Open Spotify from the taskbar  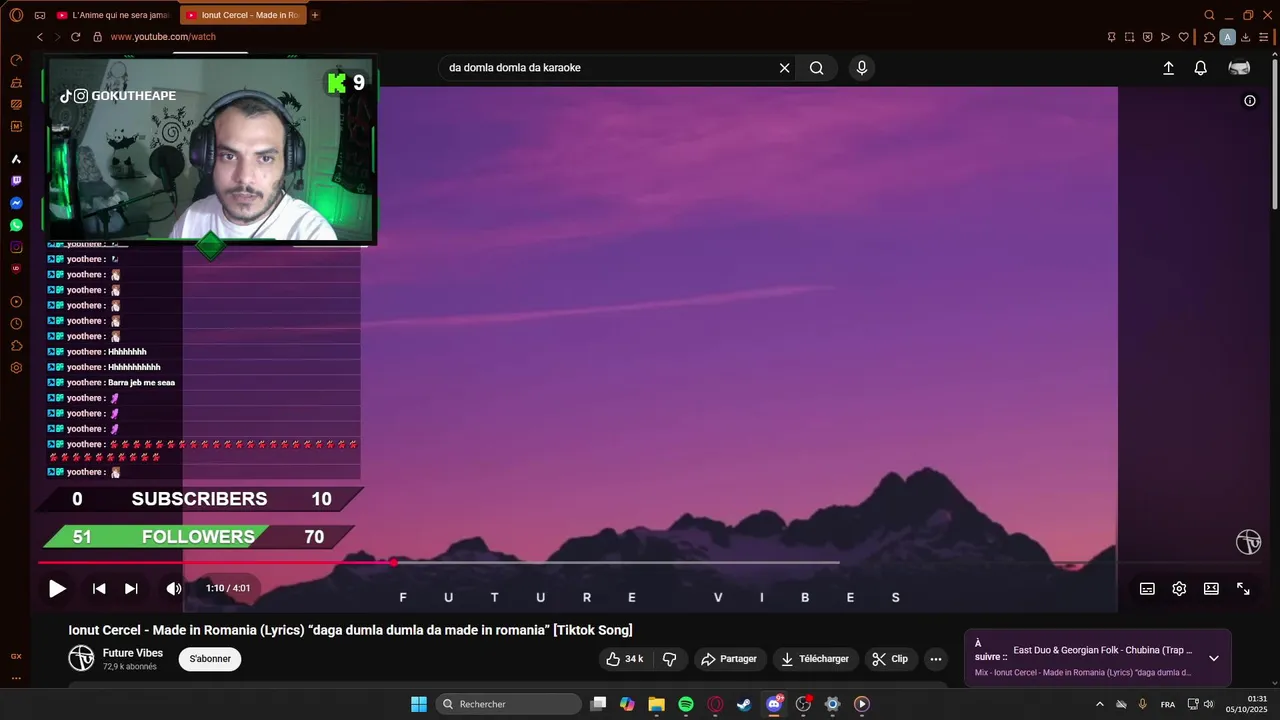click(686, 704)
